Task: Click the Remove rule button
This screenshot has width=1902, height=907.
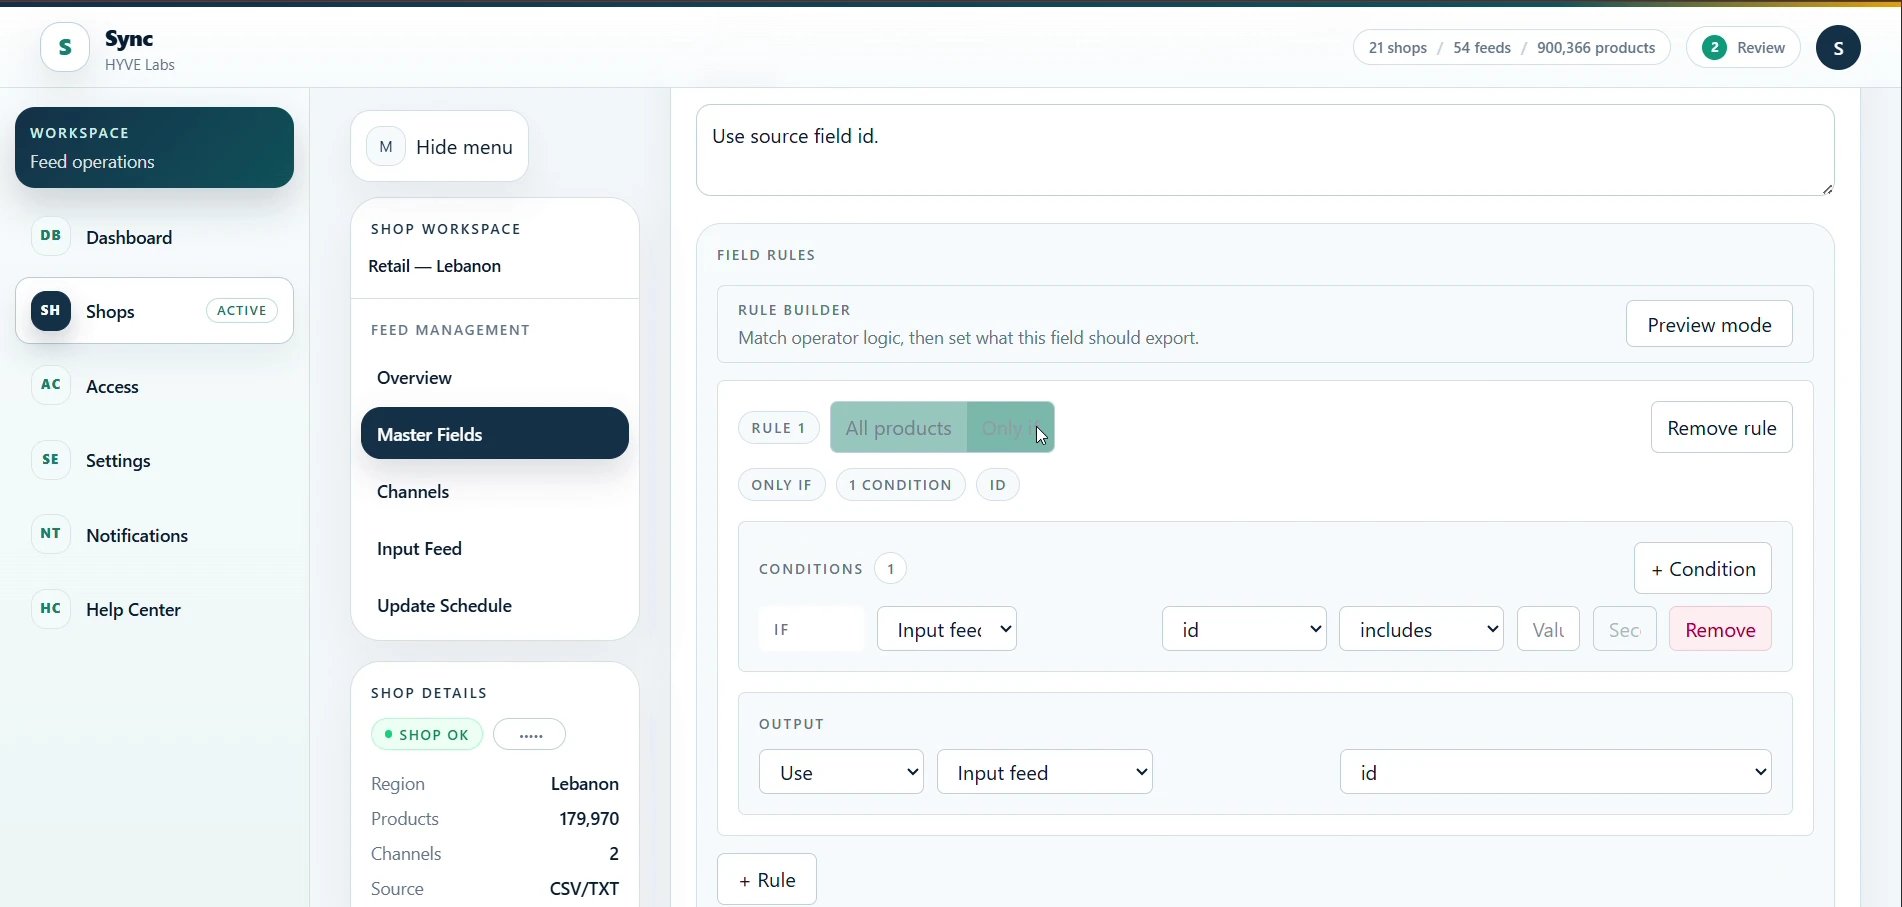Action: (1722, 428)
